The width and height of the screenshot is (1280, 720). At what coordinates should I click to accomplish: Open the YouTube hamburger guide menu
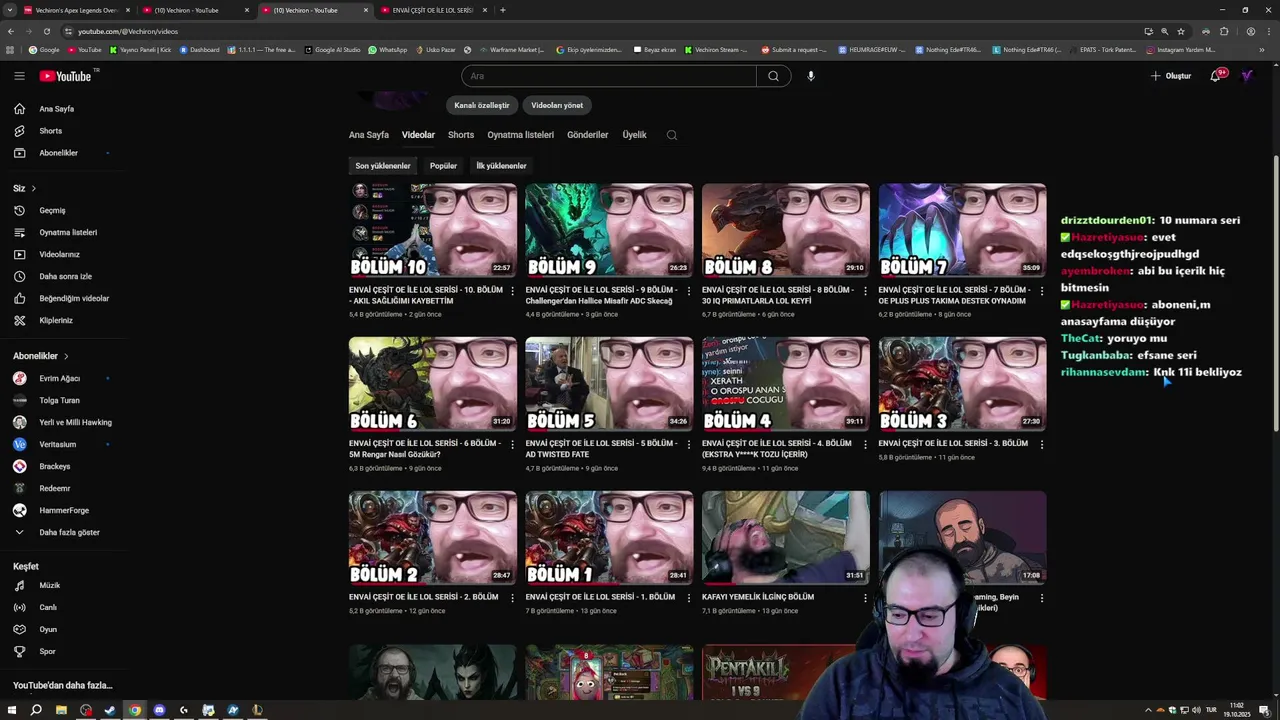19,76
